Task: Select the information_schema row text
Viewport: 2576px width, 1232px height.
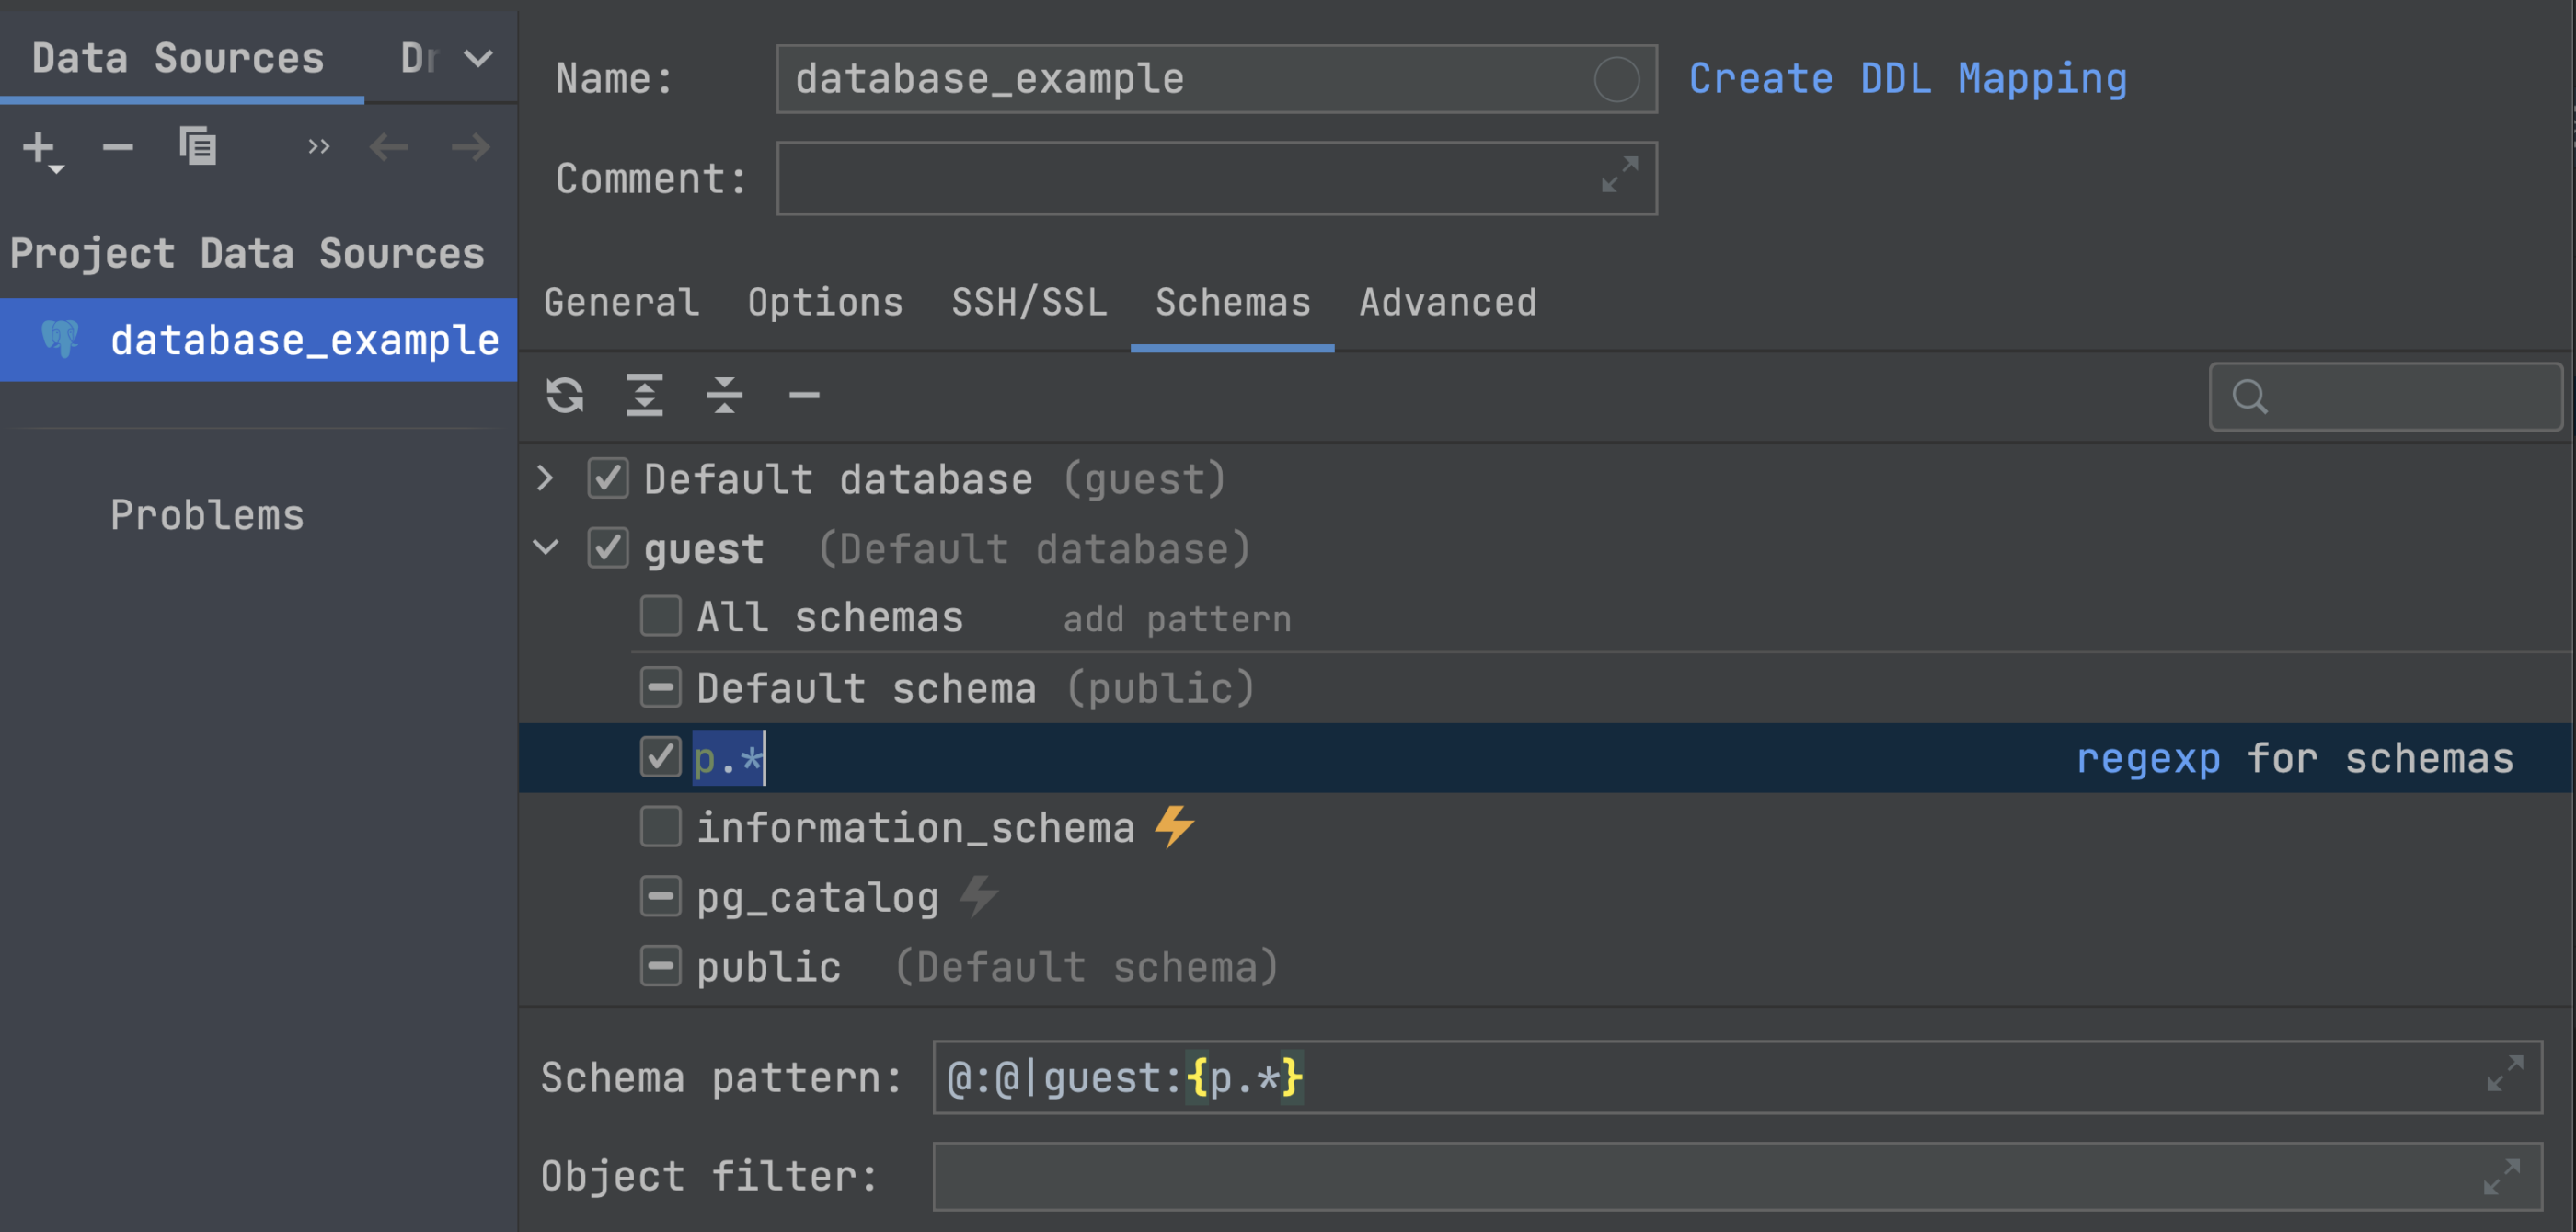Action: pyautogui.click(x=915, y=828)
